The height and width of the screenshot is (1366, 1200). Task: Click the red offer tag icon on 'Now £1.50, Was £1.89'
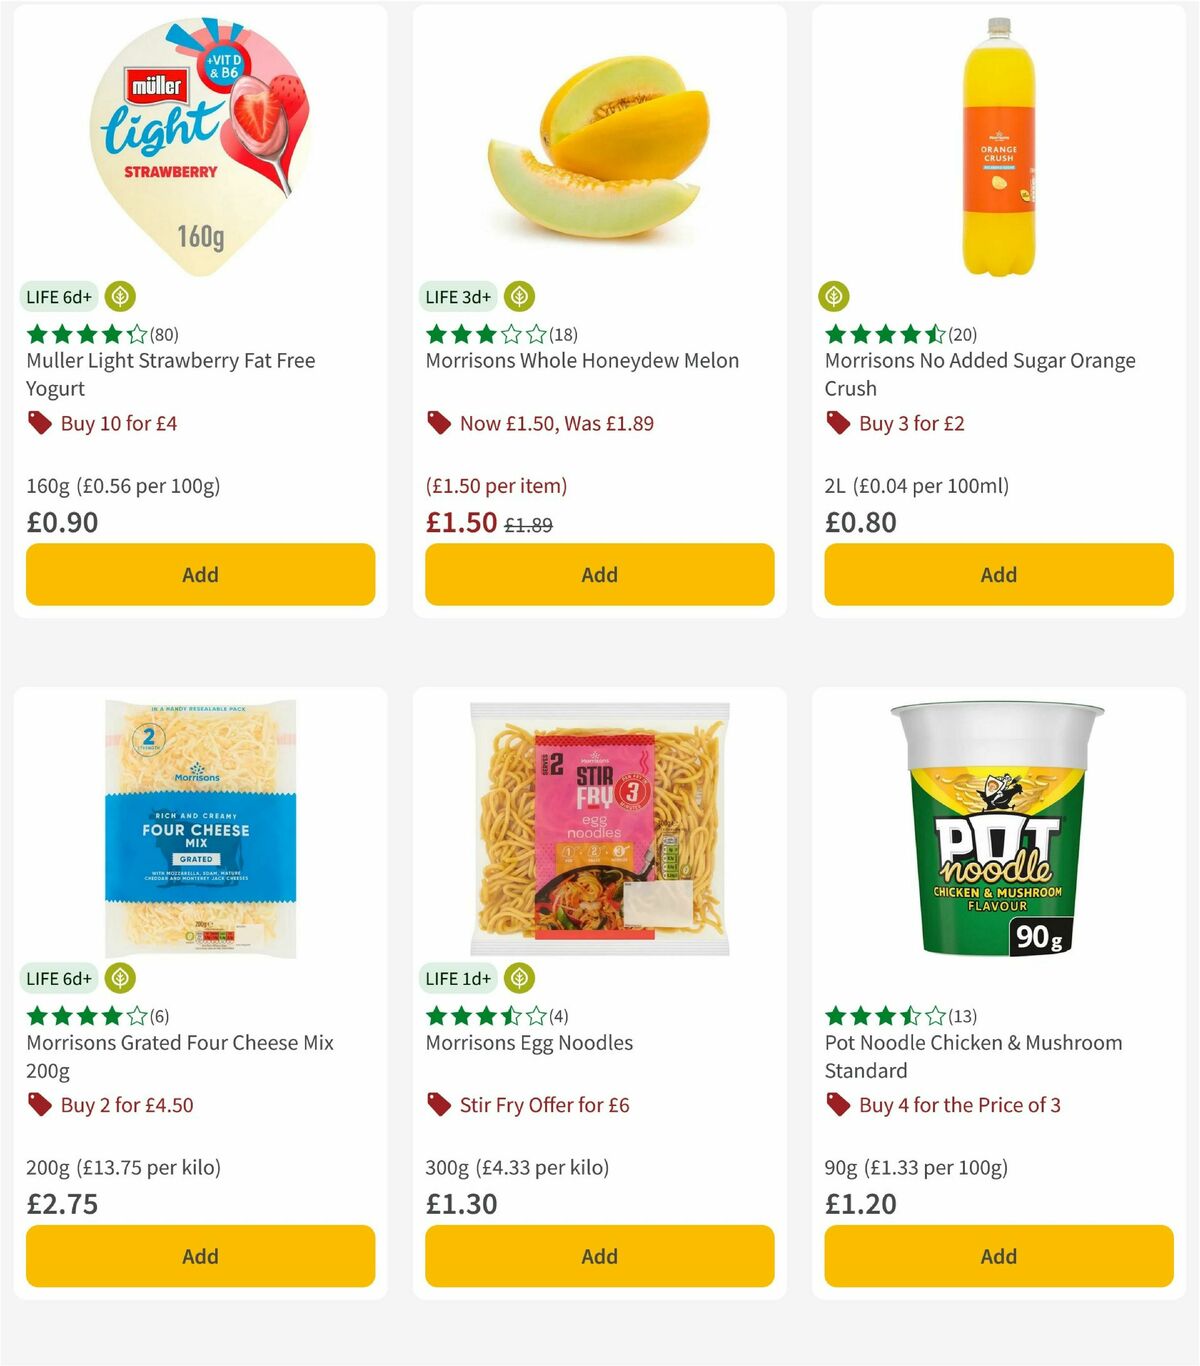coord(440,423)
